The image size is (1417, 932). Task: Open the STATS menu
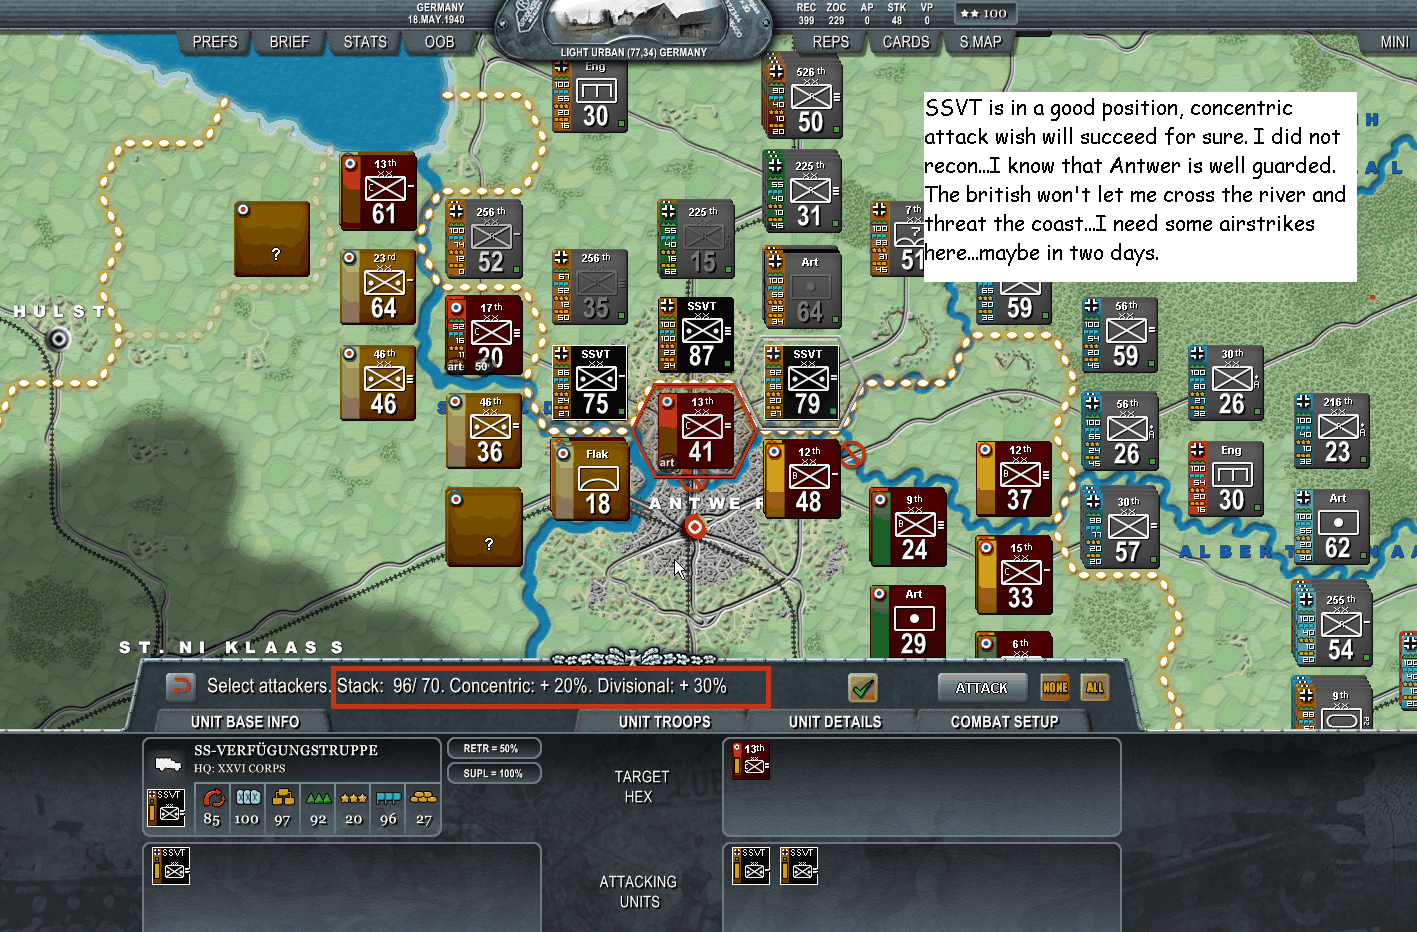coord(365,42)
